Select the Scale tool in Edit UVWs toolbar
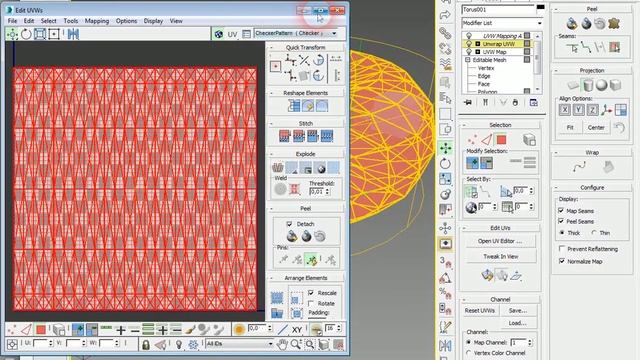This screenshot has height=360, width=640. (40, 34)
